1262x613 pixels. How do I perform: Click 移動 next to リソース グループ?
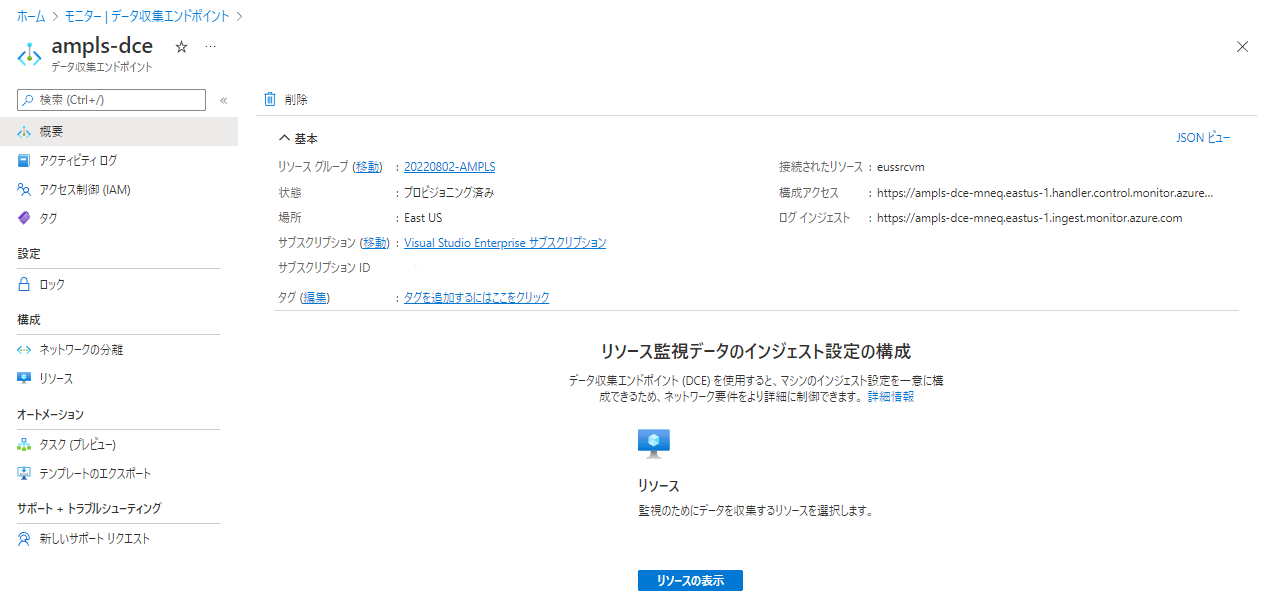[367, 167]
